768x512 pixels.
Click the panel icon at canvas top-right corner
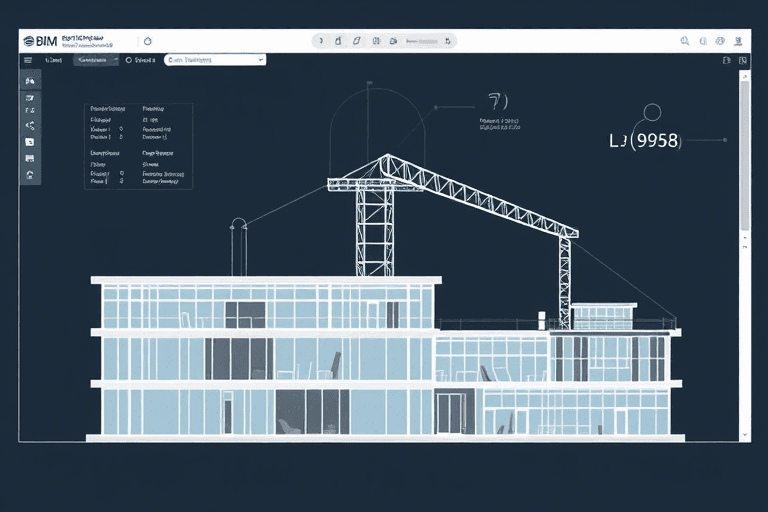(740, 60)
